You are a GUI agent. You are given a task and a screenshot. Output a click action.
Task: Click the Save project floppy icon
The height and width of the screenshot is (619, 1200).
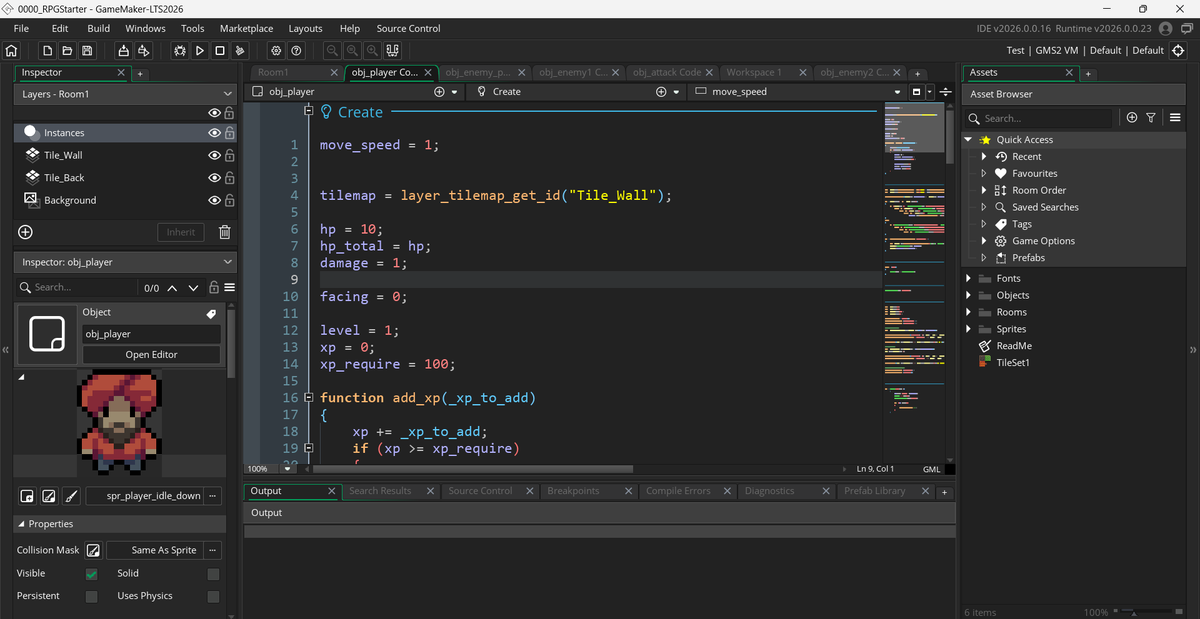(88, 50)
